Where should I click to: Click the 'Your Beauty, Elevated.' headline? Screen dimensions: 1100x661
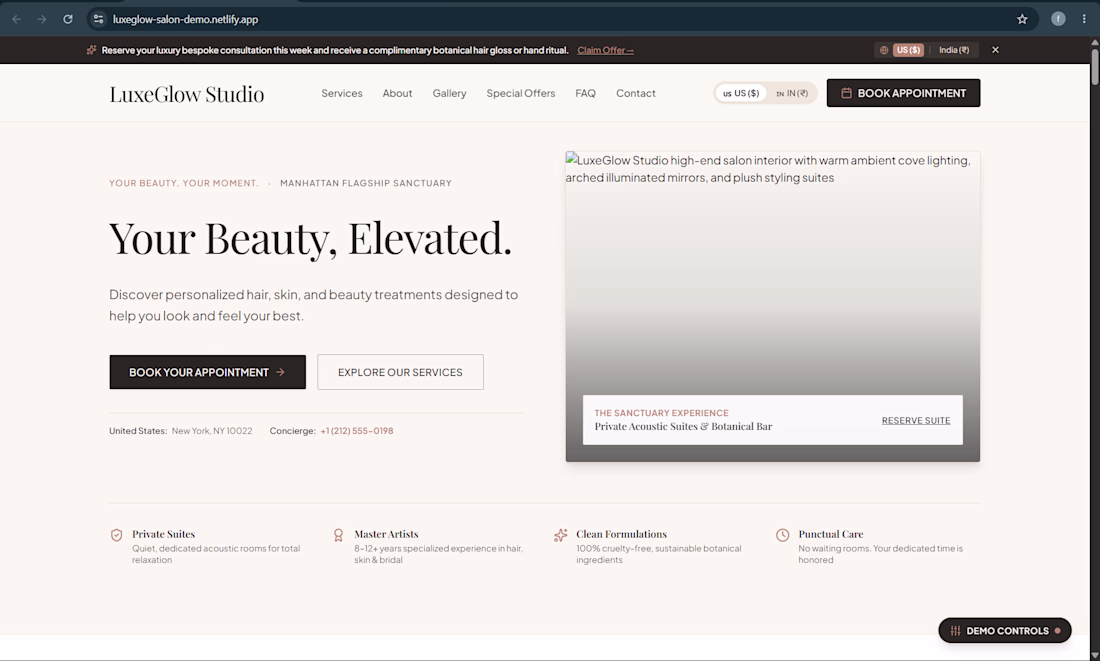[311, 239]
